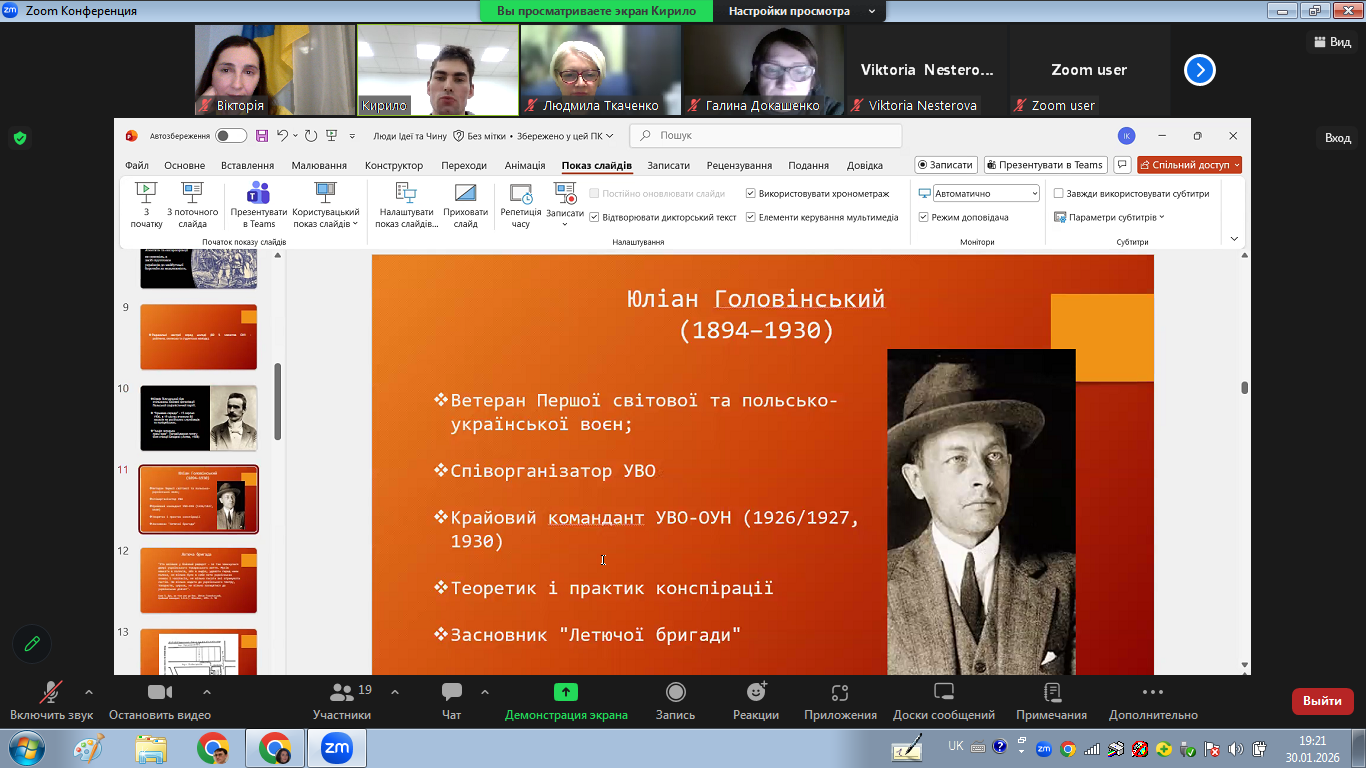Open the Participants list icon
Viewport: 1366px width, 768px height.
pyautogui.click(x=342, y=693)
